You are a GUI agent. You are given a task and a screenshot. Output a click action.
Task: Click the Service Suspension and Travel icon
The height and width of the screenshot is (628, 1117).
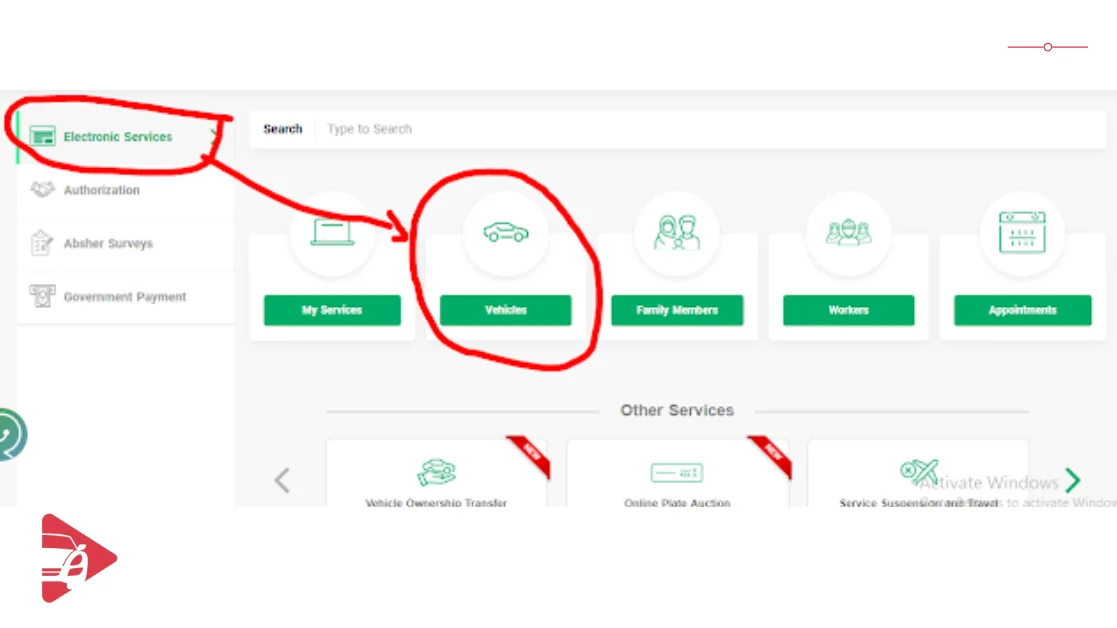[917, 472]
